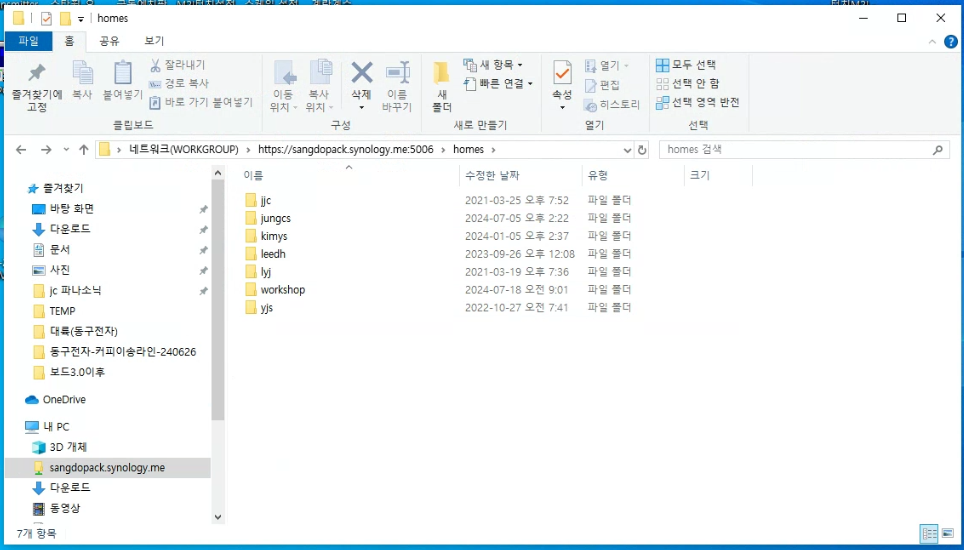
Task: Click the Paste icon in clipboard group
Action: click(123, 76)
